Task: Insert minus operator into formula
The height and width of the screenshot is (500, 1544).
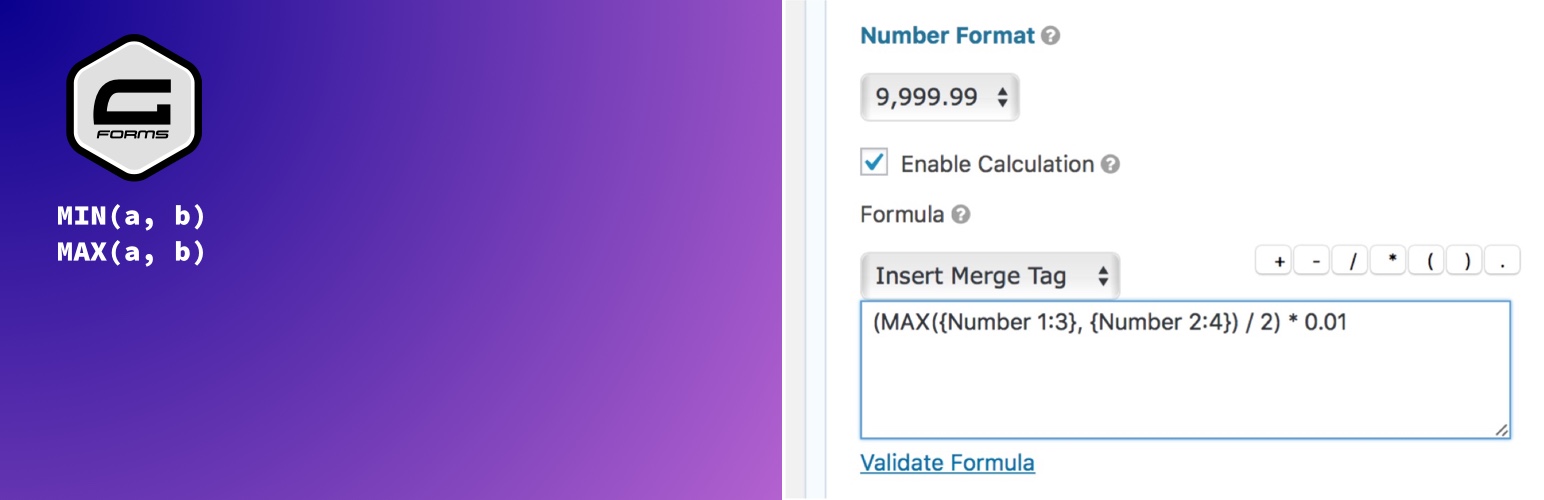Action: coord(1312,262)
